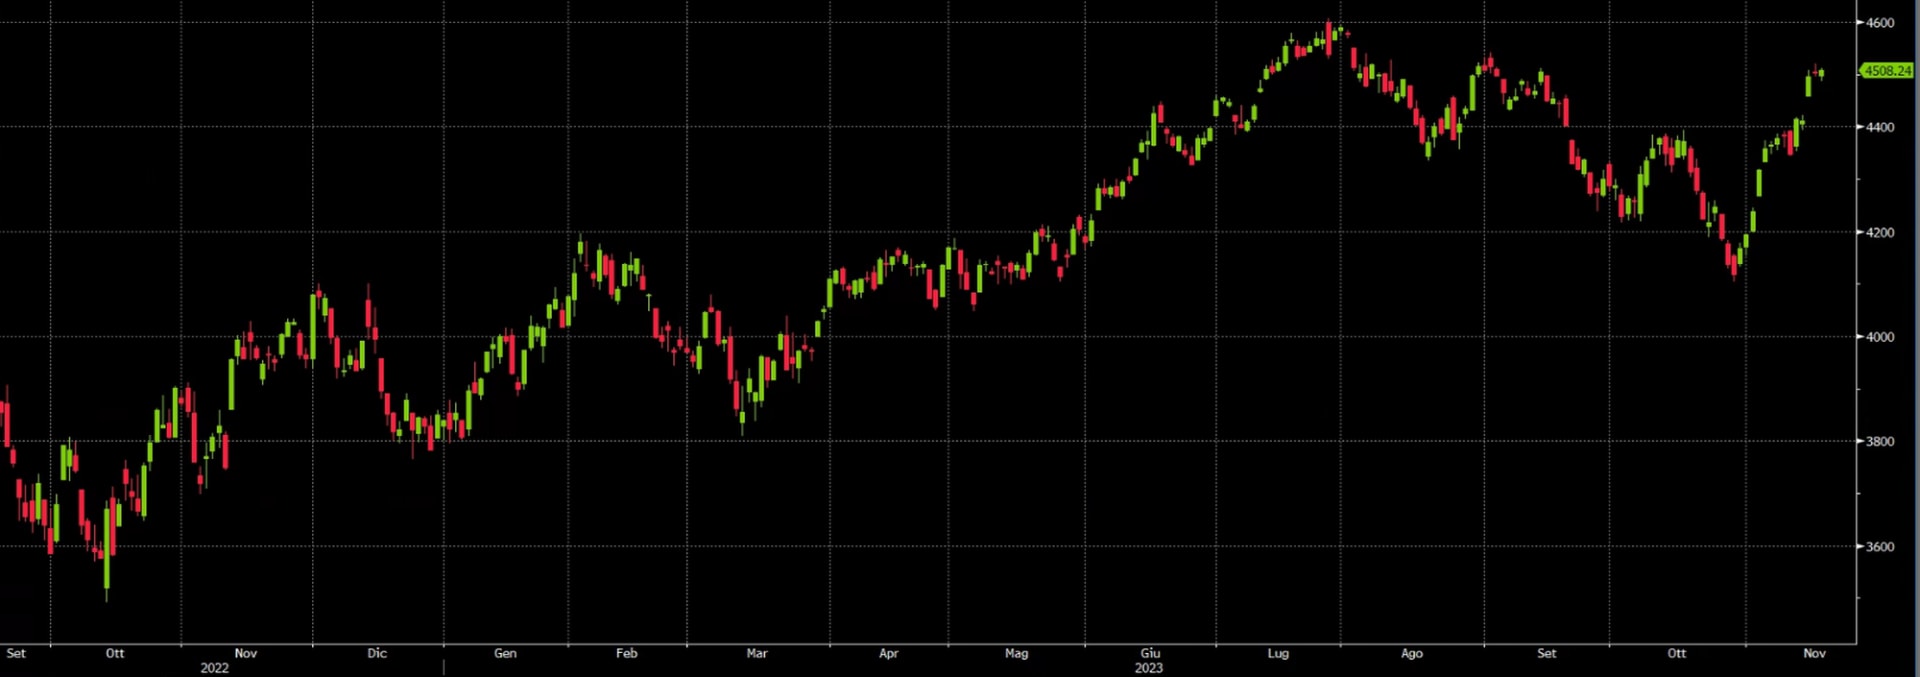1920x677 pixels.
Task: Click the 4508.24 current price label
Action: [x=1886, y=71]
